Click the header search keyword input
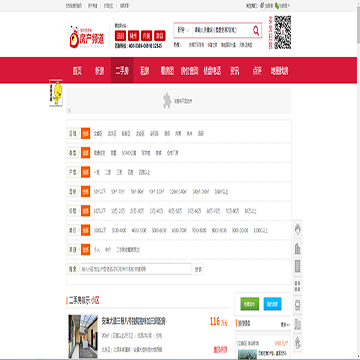 222,30
